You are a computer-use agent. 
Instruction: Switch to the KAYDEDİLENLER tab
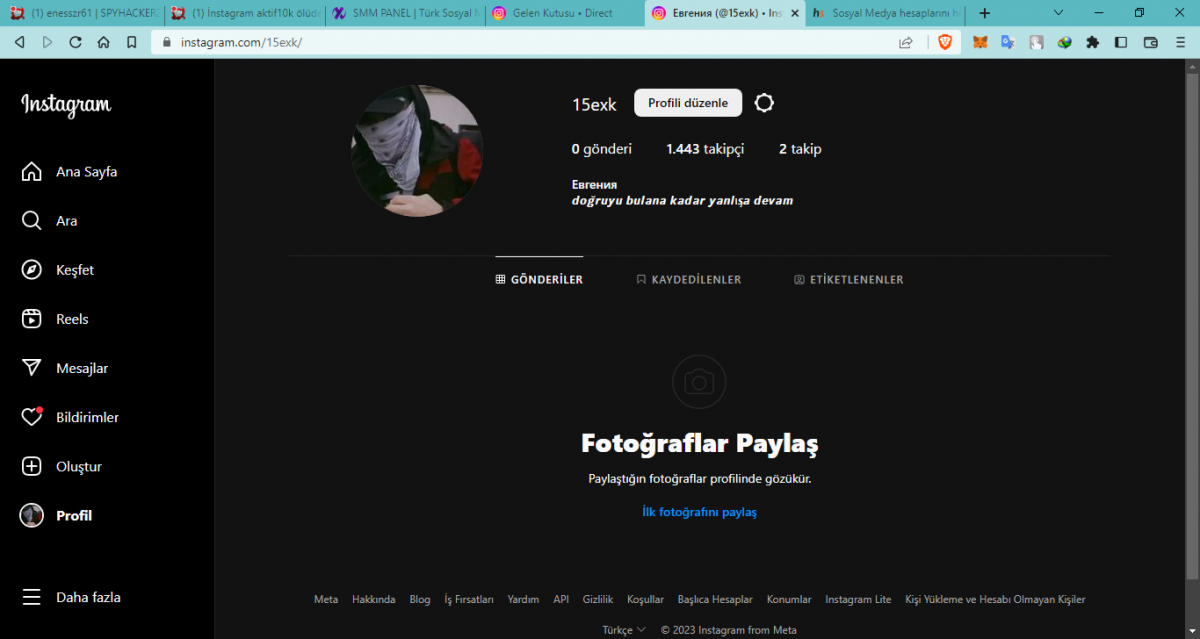coord(689,280)
